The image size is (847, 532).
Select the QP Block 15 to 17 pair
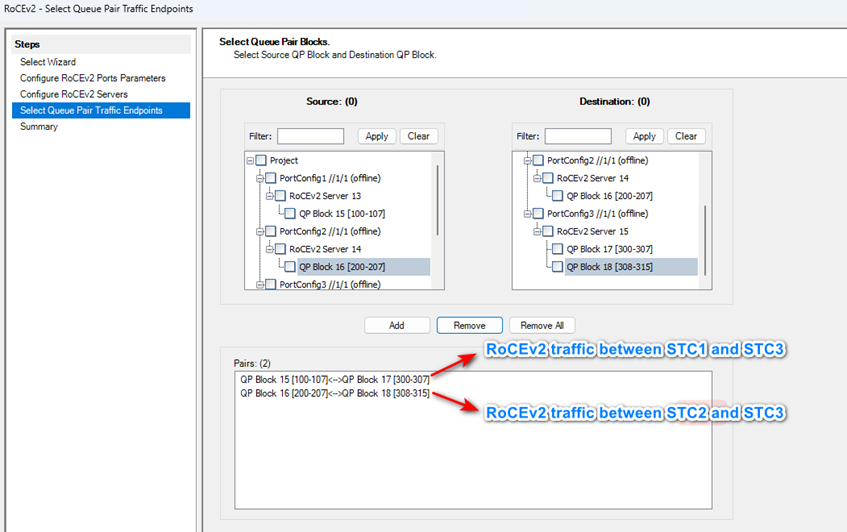pos(334,380)
